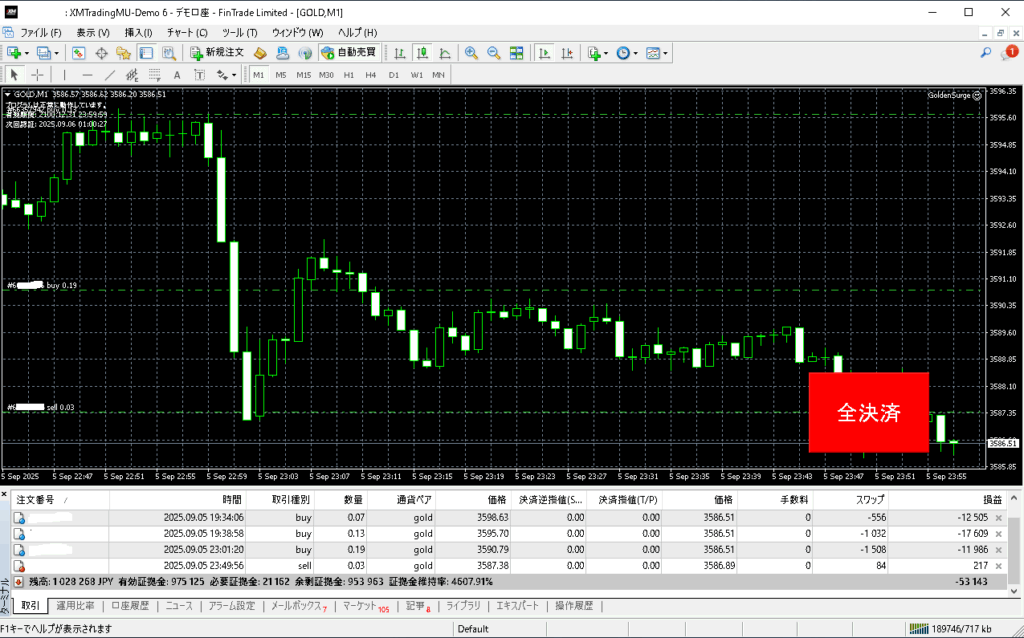Image resolution: width=1024 pixels, height=638 pixels.
Task: Select the crosshair cursor tool
Action: [x=37, y=75]
